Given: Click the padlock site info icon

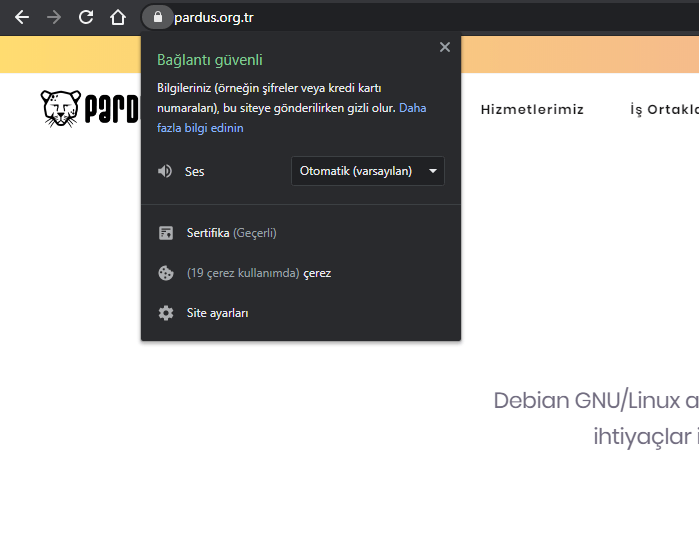Looking at the screenshot, I should (x=157, y=17).
